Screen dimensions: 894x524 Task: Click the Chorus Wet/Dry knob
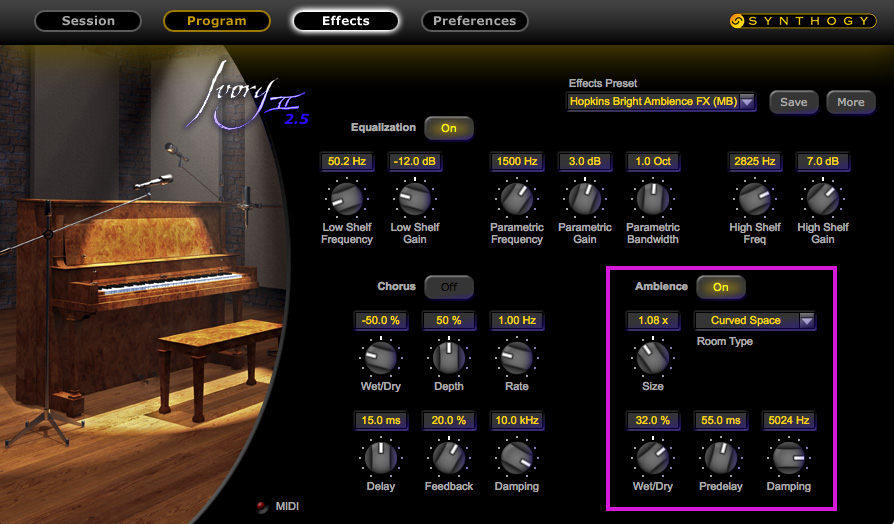[x=380, y=358]
